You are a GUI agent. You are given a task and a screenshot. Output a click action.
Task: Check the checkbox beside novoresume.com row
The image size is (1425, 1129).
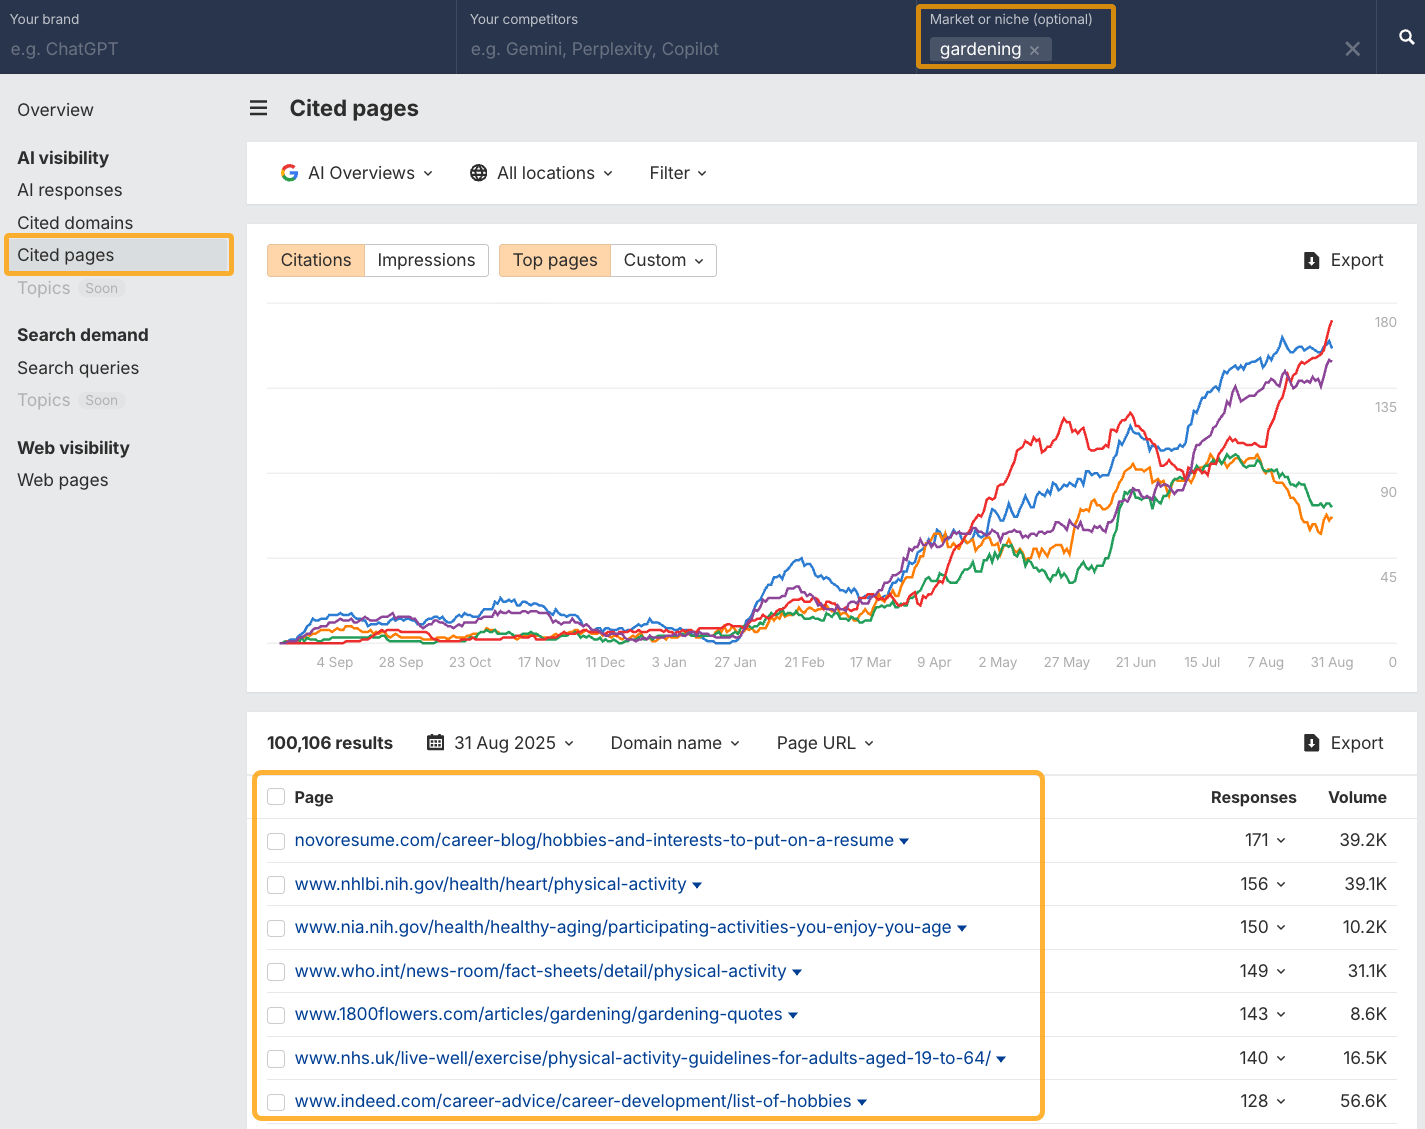276,841
